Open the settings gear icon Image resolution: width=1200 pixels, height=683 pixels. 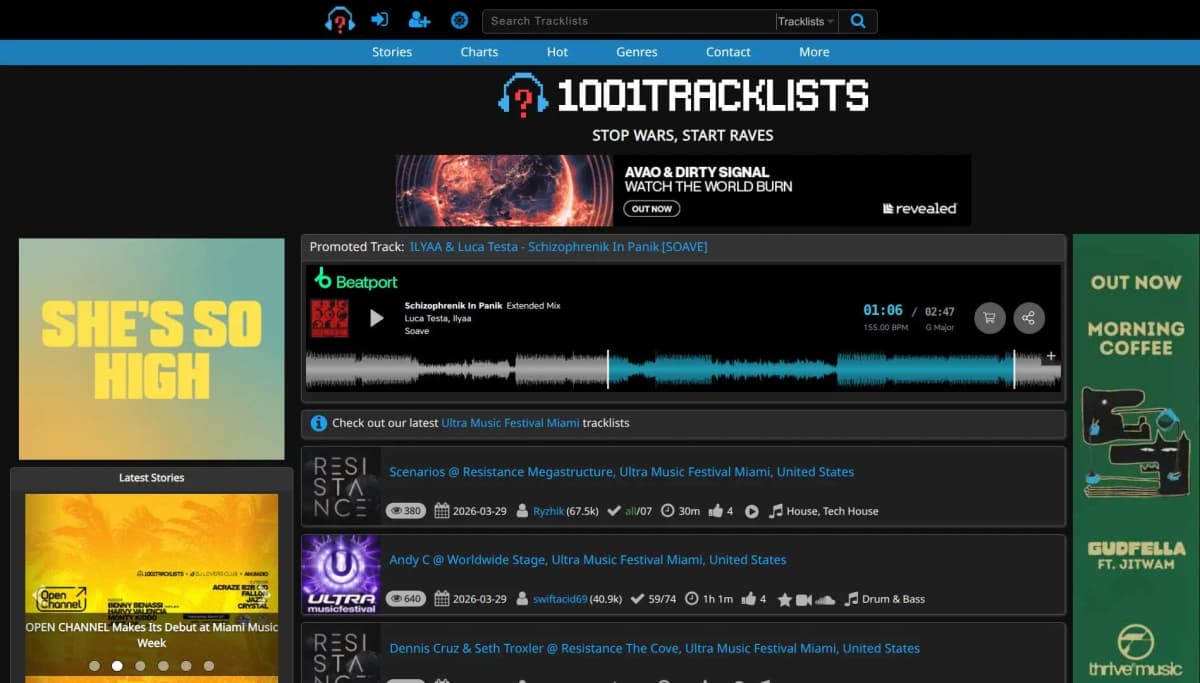pos(459,20)
